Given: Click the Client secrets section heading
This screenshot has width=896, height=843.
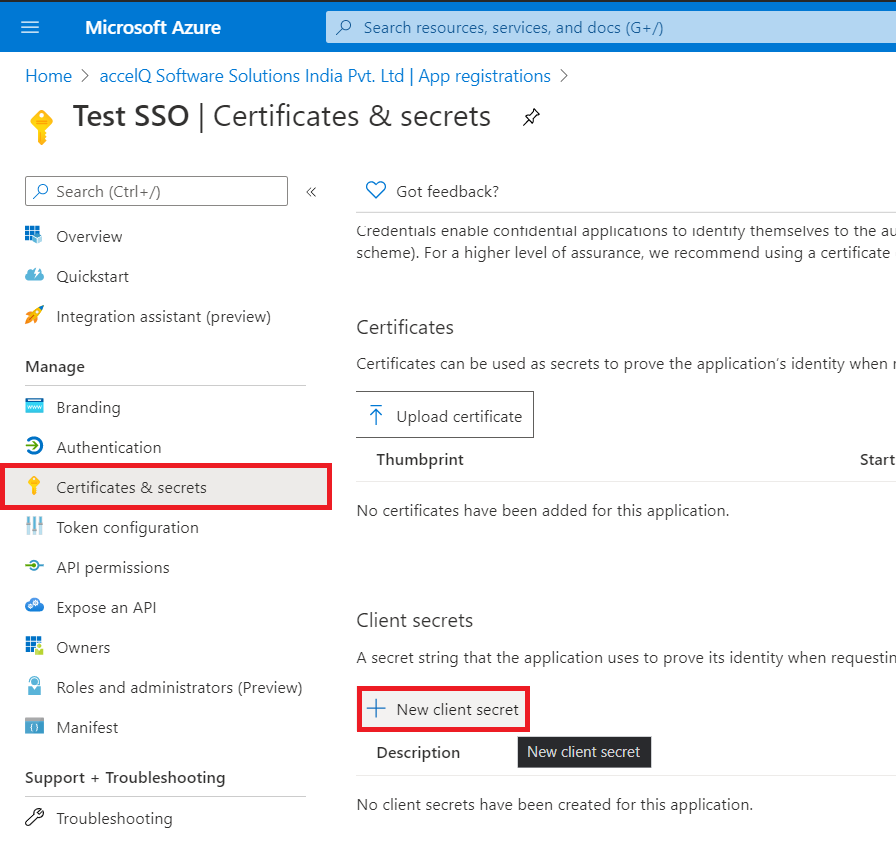Looking at the screenshot, I should pos(415,621).
